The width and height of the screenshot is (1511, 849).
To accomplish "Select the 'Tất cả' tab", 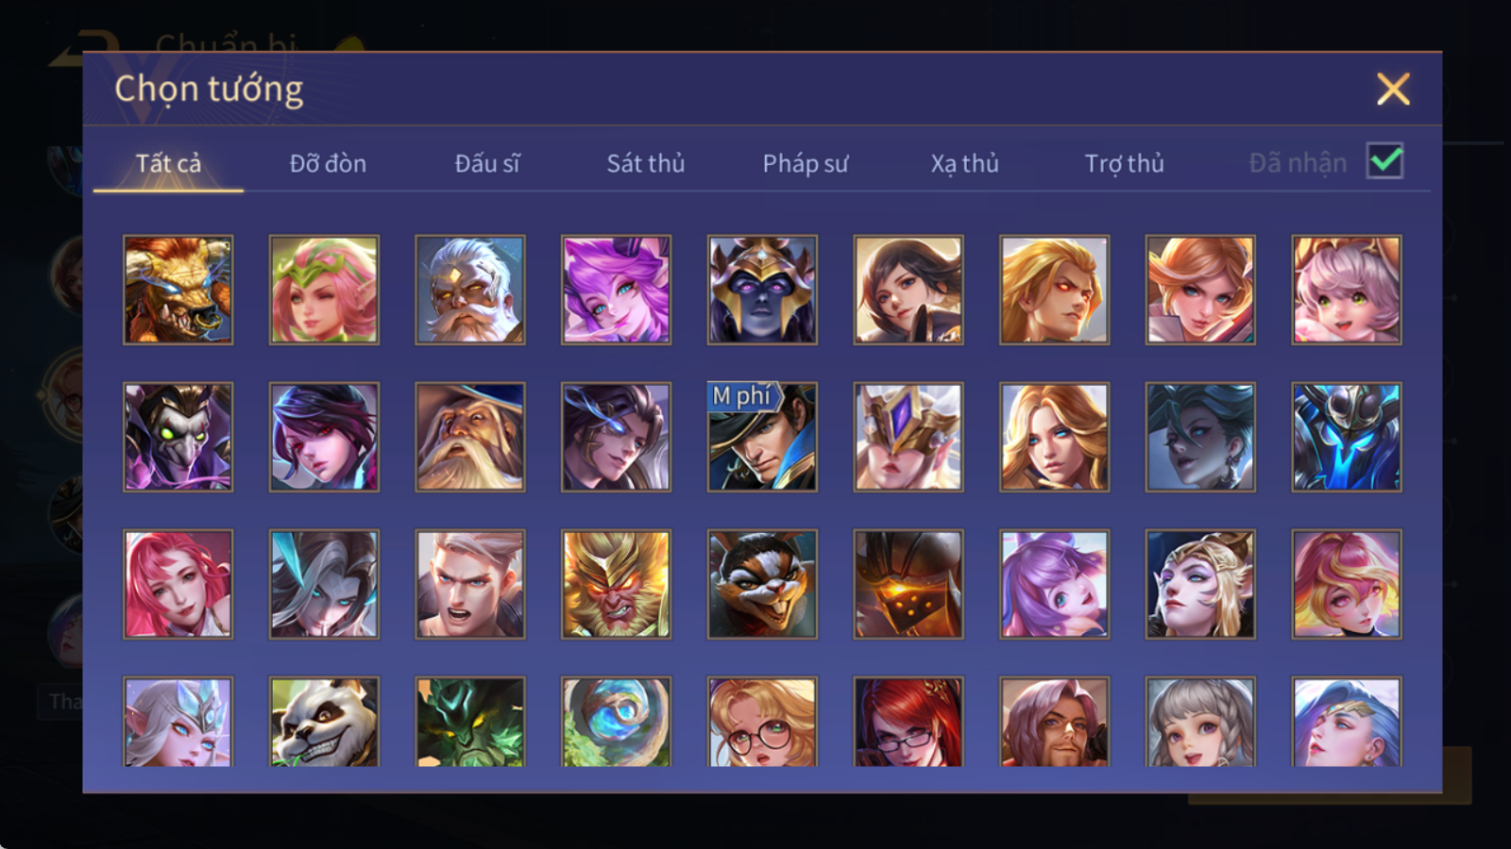I will 168,163.
